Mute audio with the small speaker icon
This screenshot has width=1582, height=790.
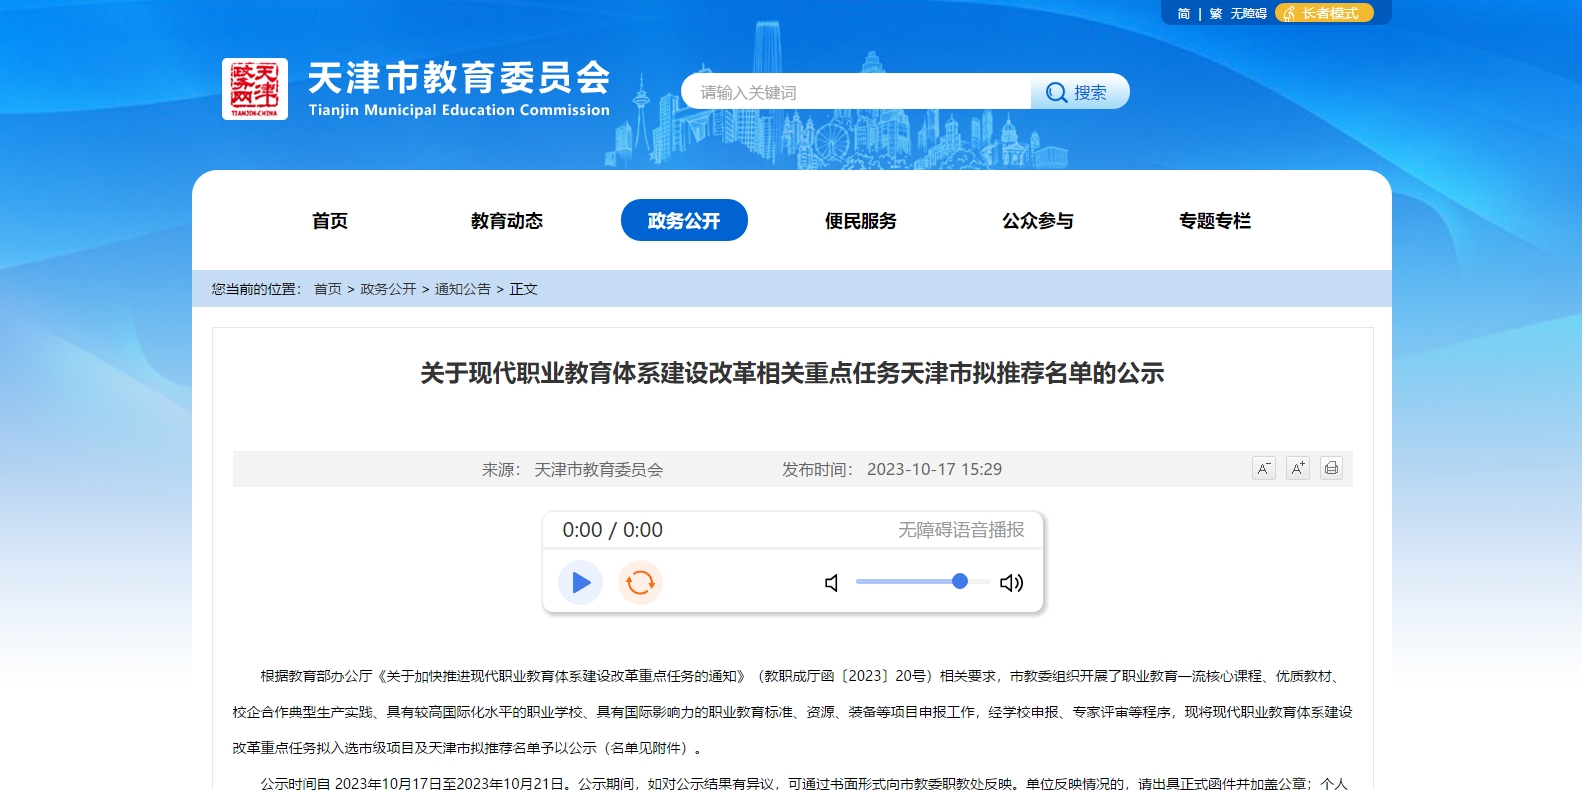pyautogui.click(x=831, y=583)
